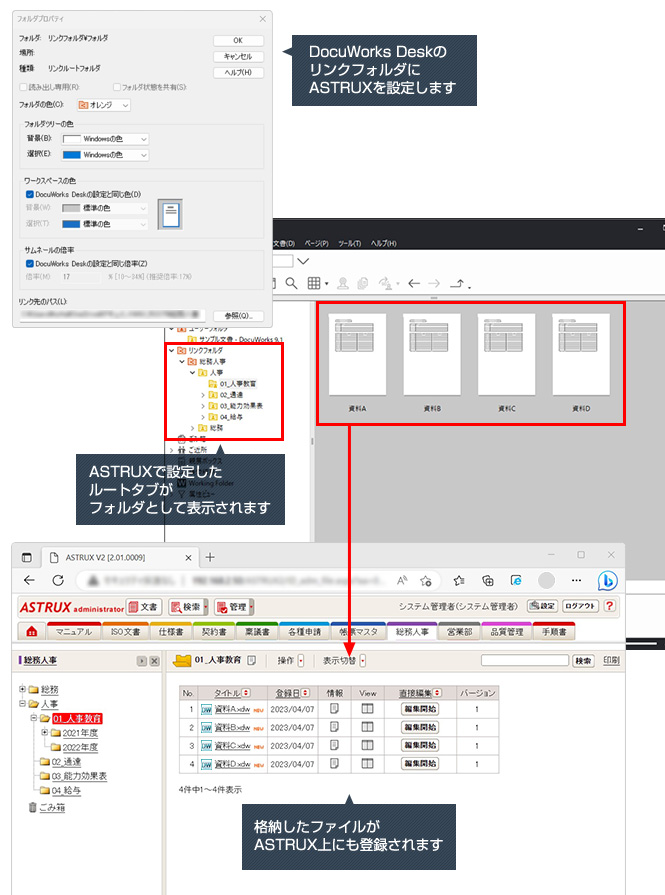The width and height of the screenshot is (665, 895).
Task: Collapse the リンクフォルダ tree node in DocuWorks
Action: pos(172,350)
